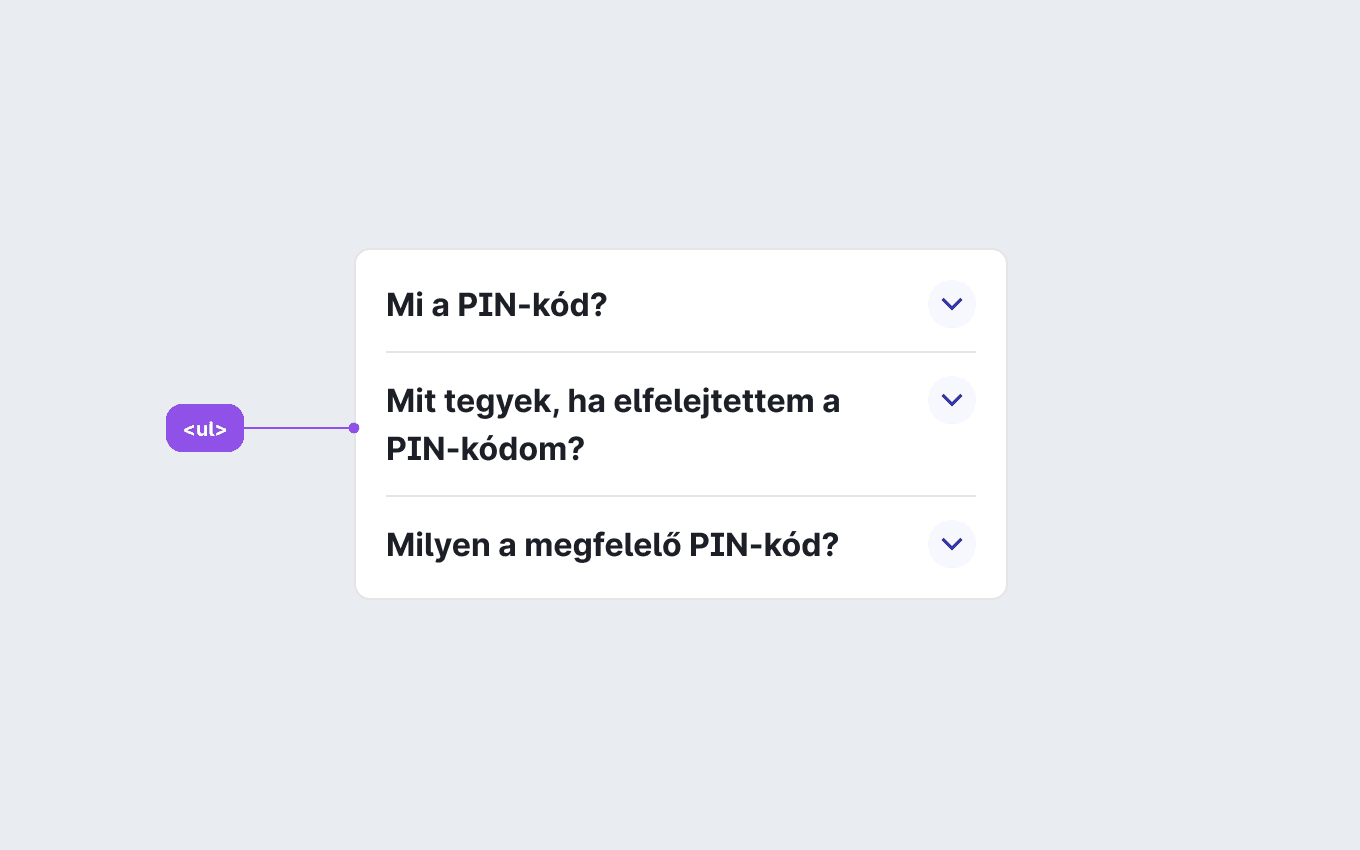Expand the "Mi a PIN-kód?" chevron
Screen dimensions: 1360x850
pyautogui.click(x=952, y=304)
